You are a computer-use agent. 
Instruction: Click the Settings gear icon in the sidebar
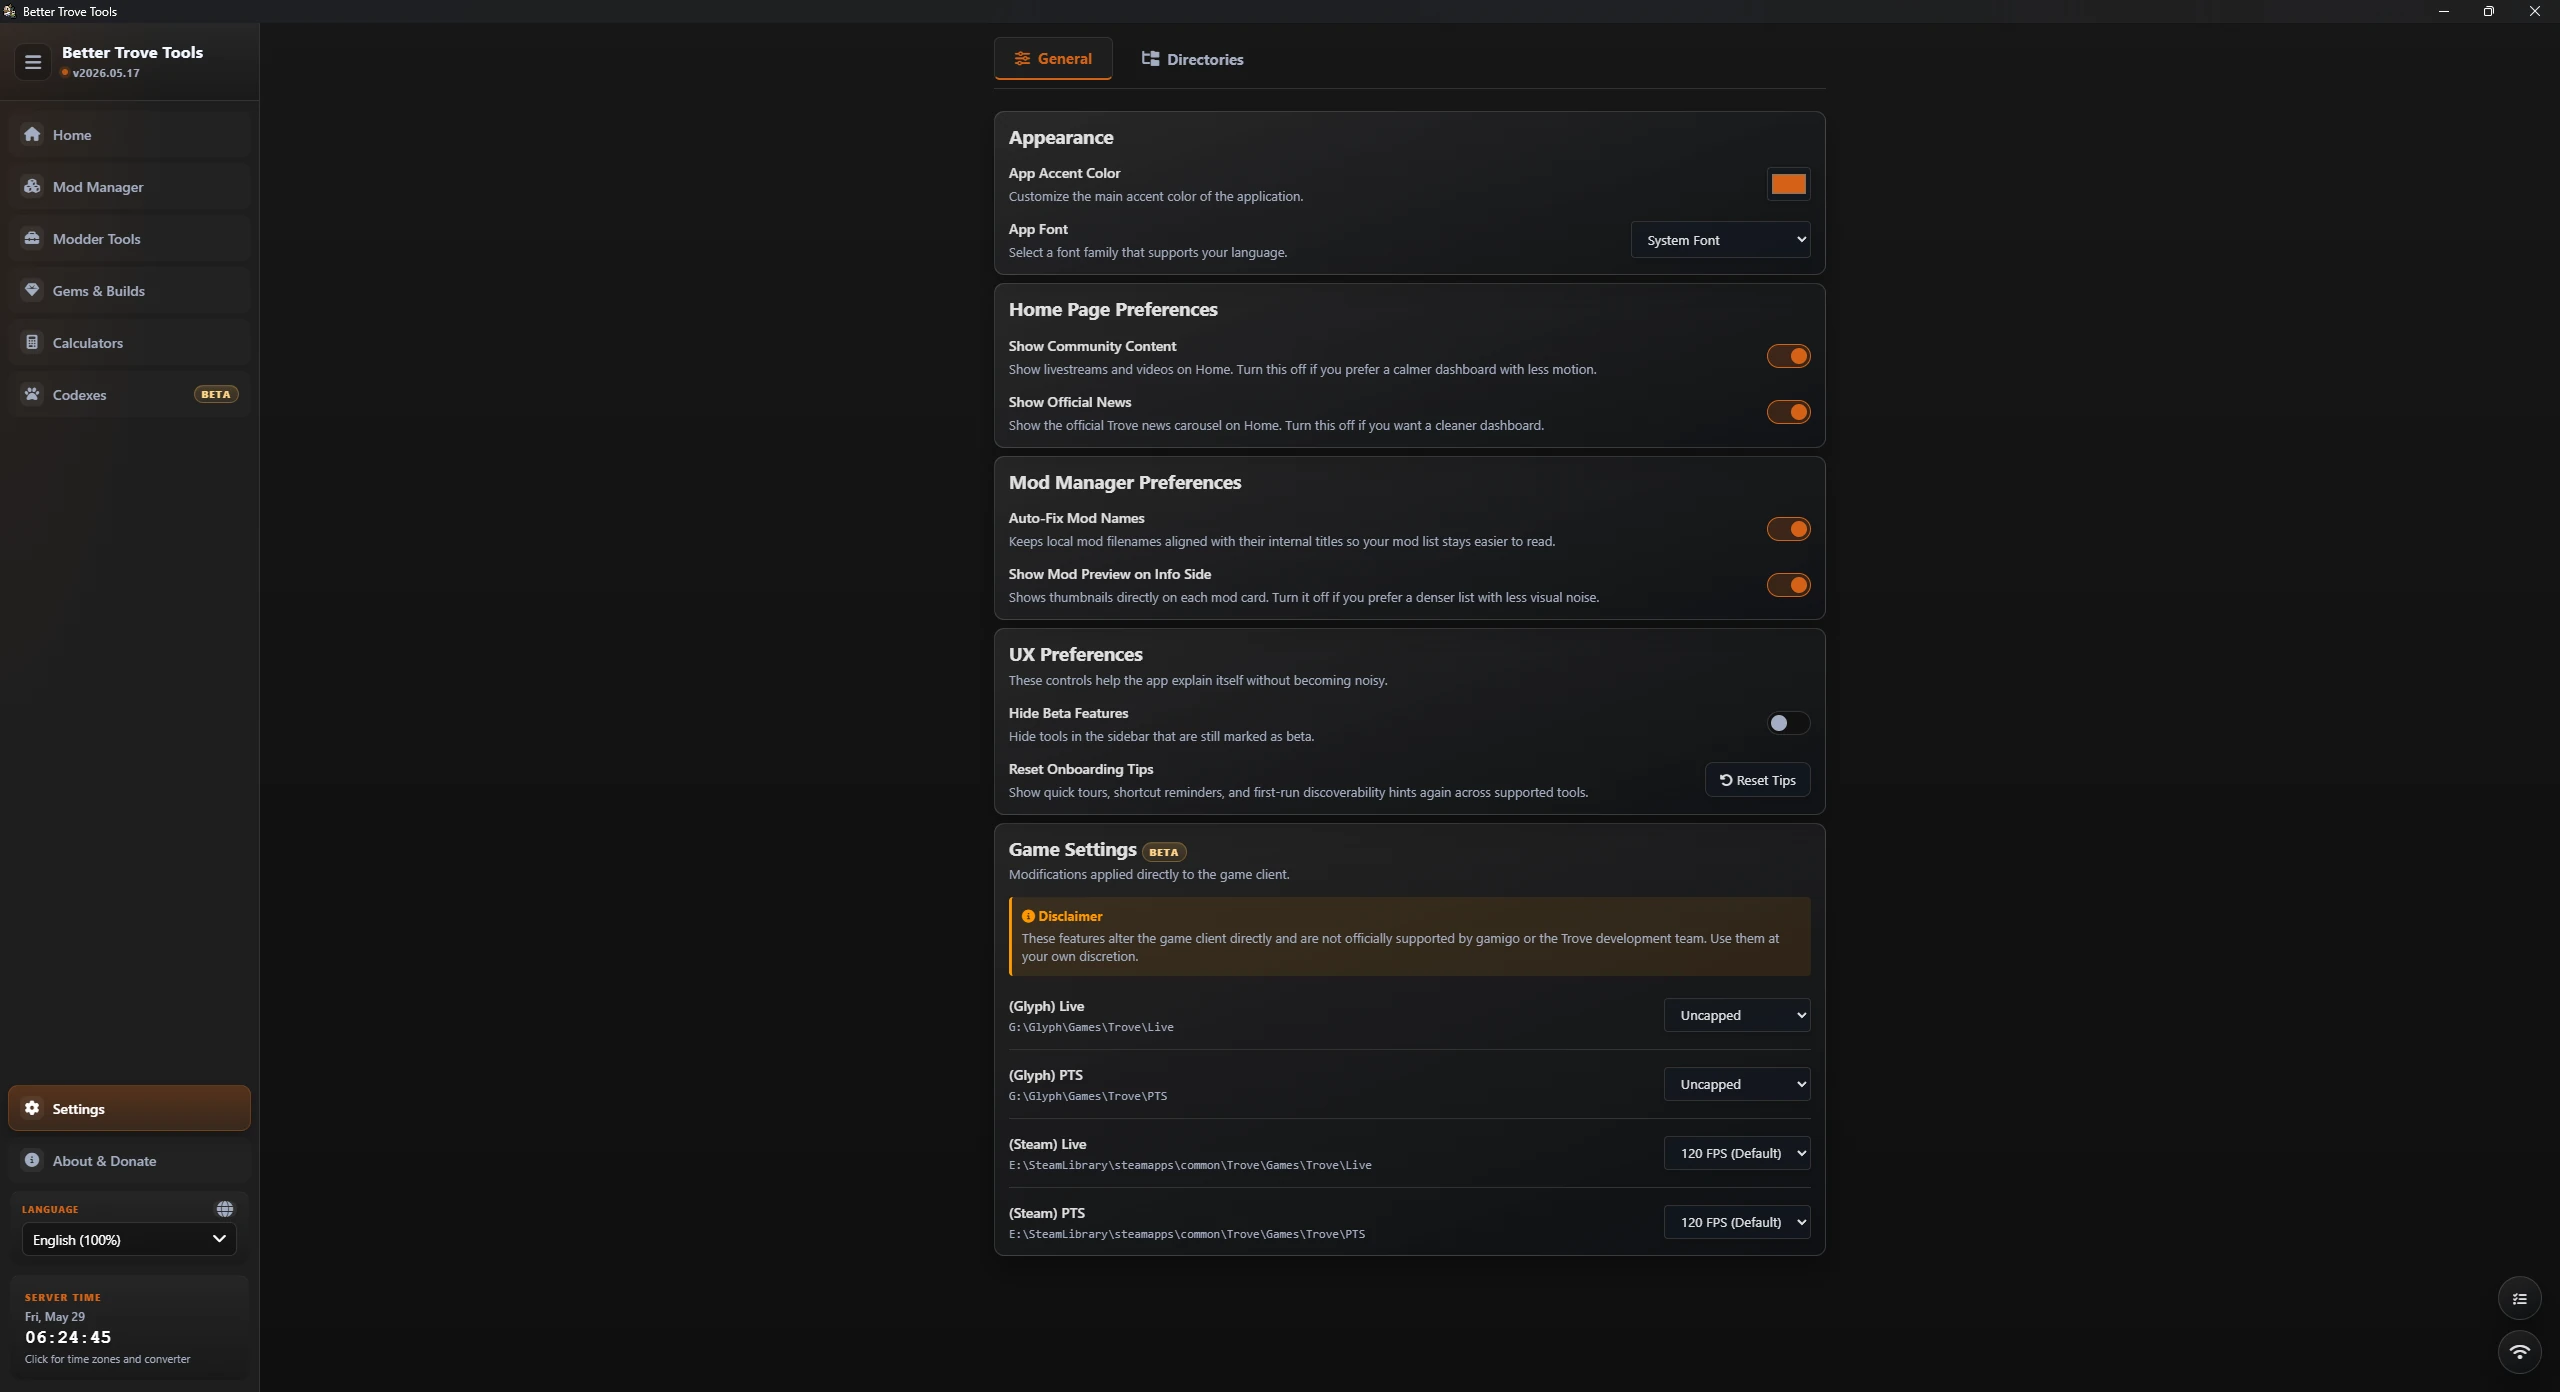point(32,1108)
